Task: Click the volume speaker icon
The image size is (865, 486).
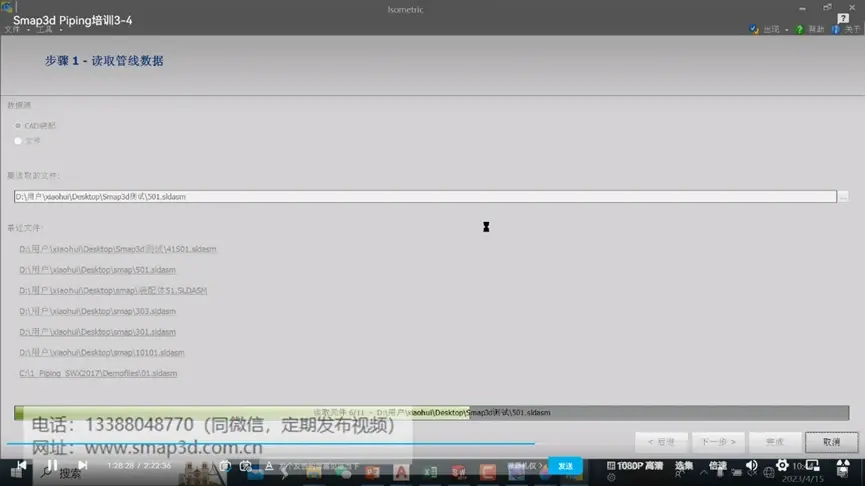Action: (751, 466)
